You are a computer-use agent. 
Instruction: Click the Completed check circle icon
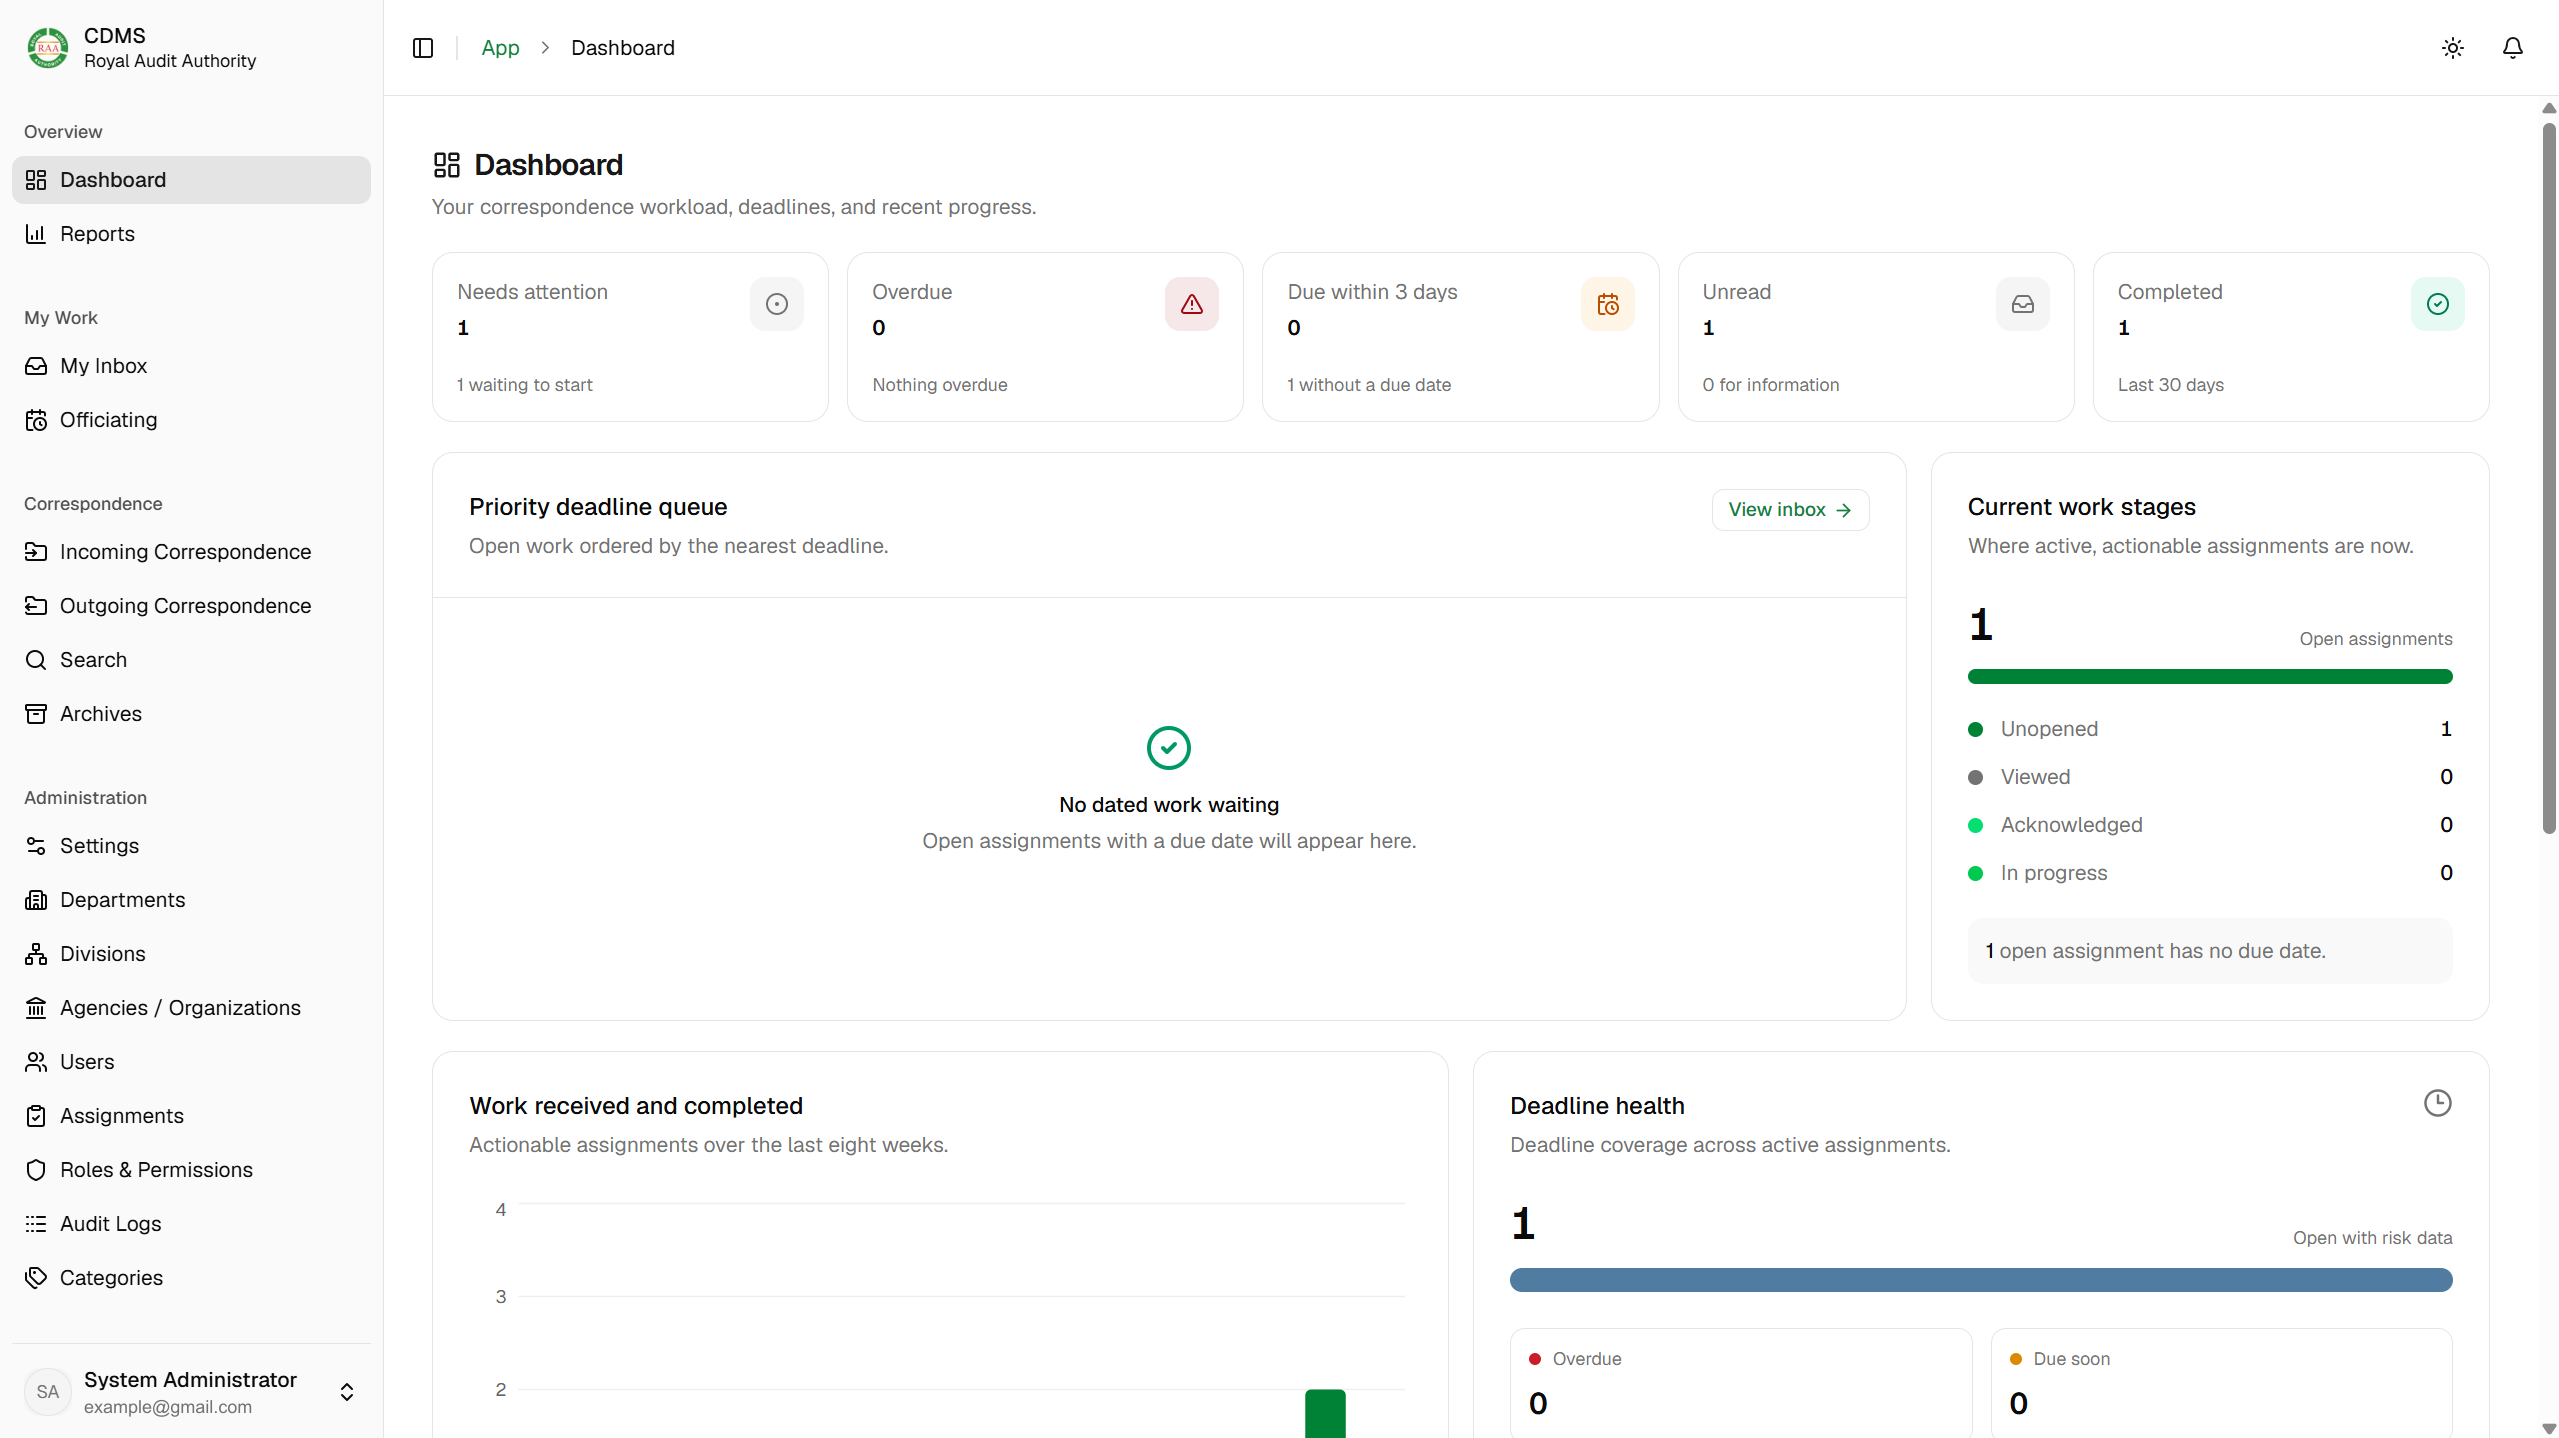tap(2438, 304)
